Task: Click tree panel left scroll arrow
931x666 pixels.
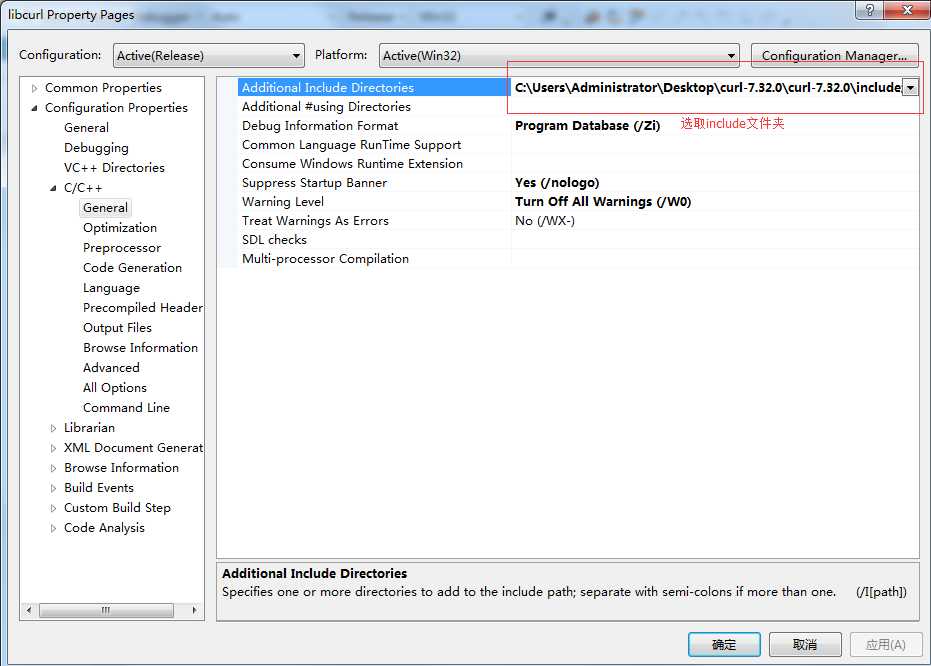Action: point(29,610)
